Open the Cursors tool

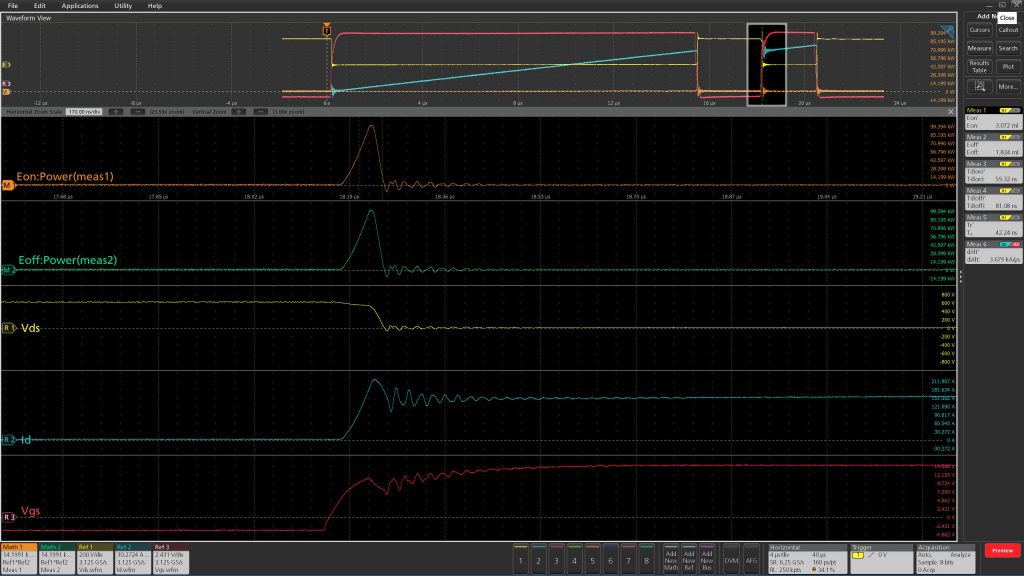click(980, 30)
